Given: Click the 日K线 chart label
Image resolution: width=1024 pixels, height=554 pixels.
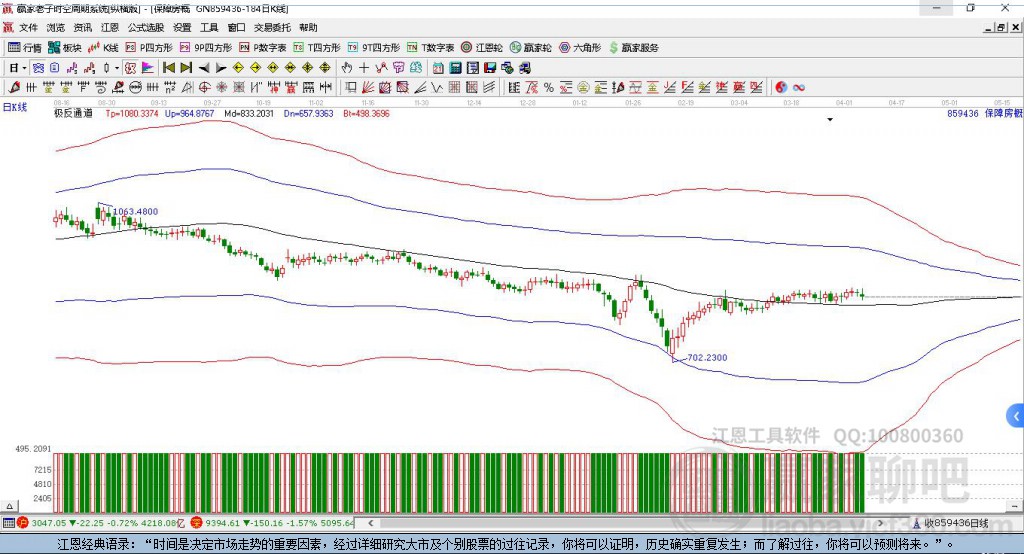Looking at the screenshot, I should point(15,107).
